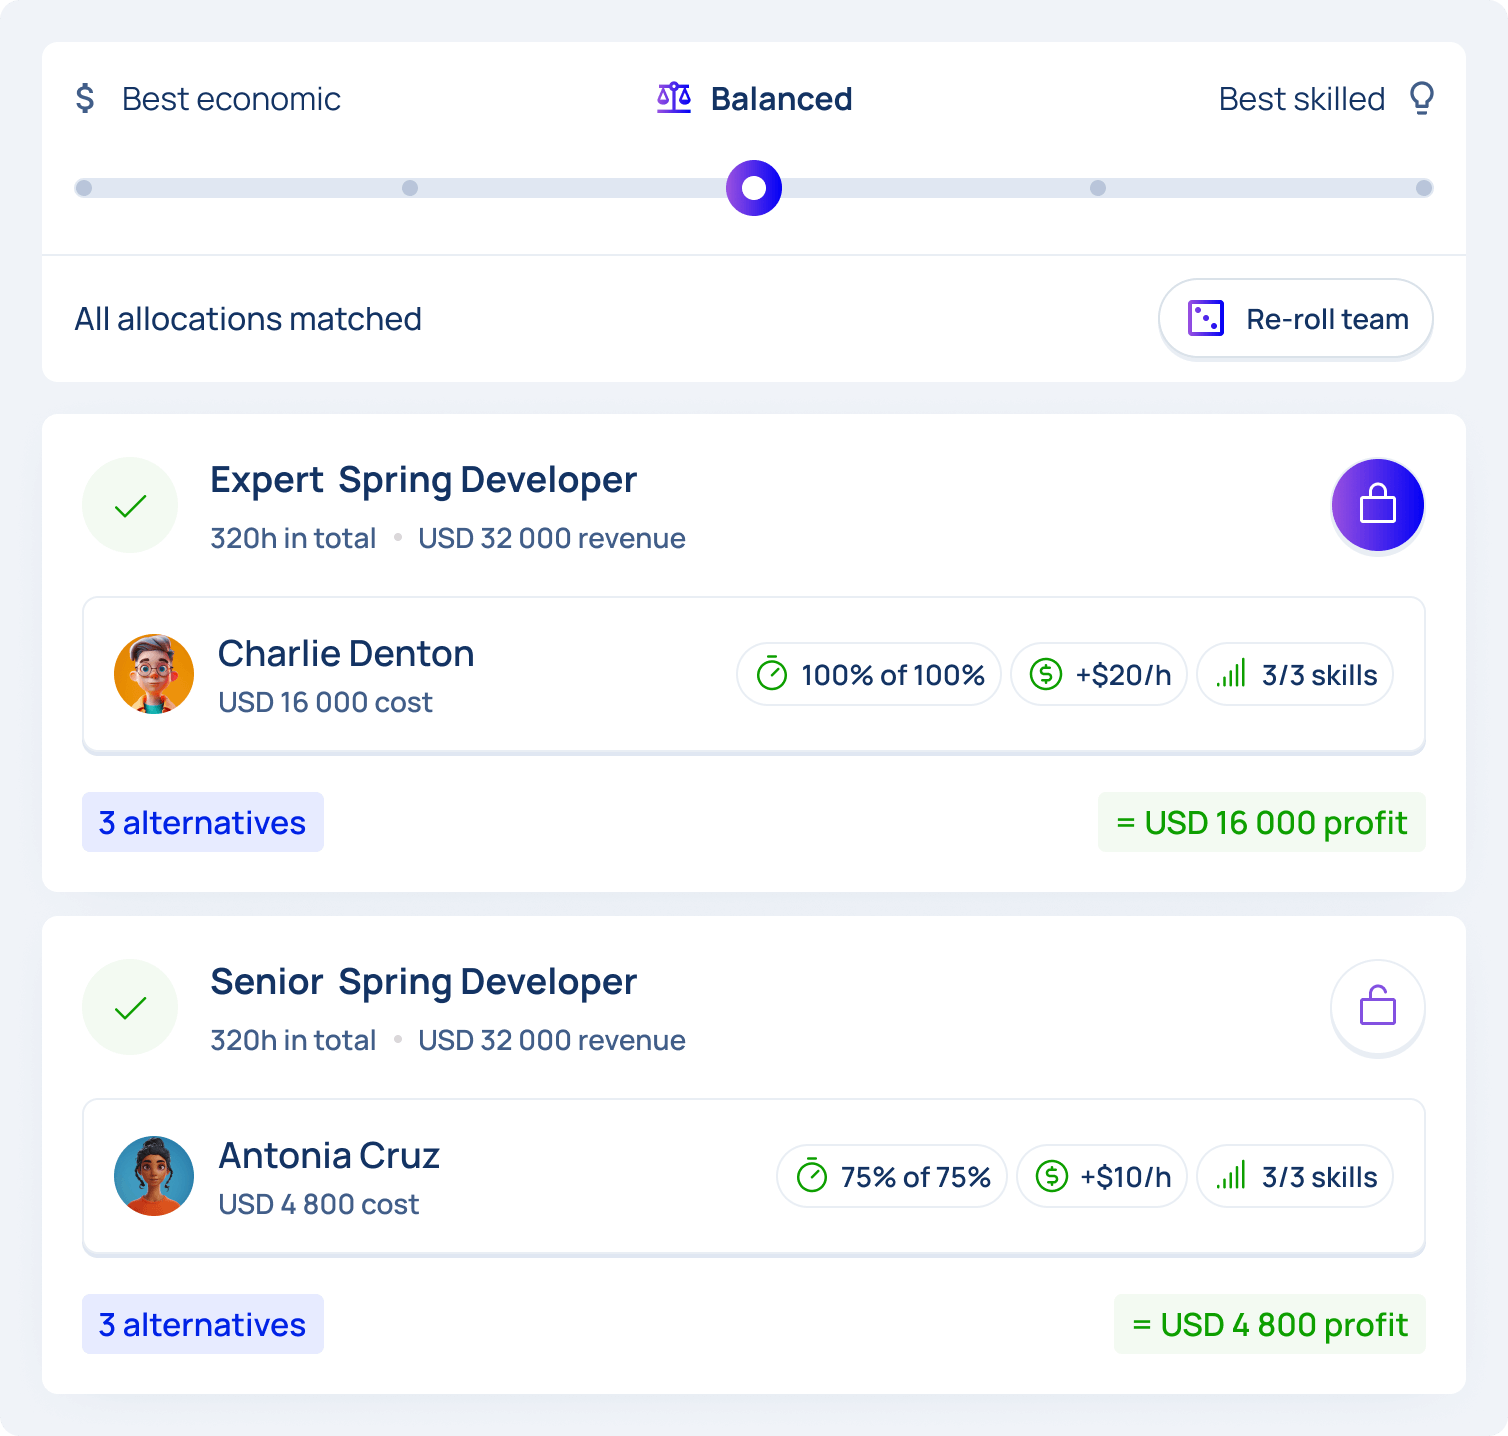Lock the Senior Spring Developer allocation
Screen dimensions: 1508x1436
click(1377, 1007)
